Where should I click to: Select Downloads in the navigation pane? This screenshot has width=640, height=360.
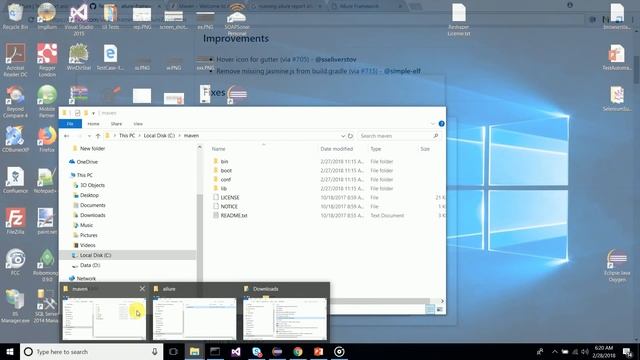coord(93,215)
